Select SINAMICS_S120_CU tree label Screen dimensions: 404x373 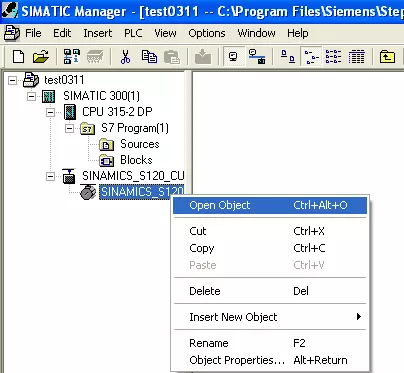(x=133, y=176)
